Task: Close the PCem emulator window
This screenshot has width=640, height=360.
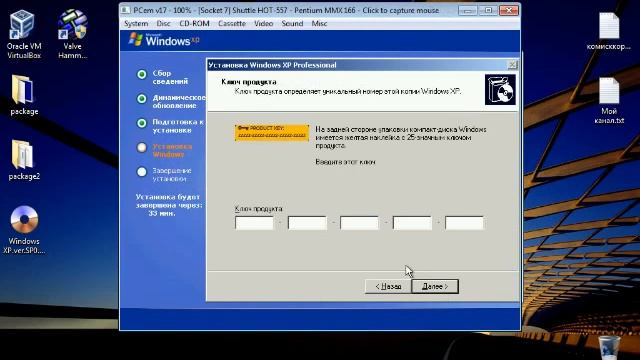Action: tap(509, 10)
